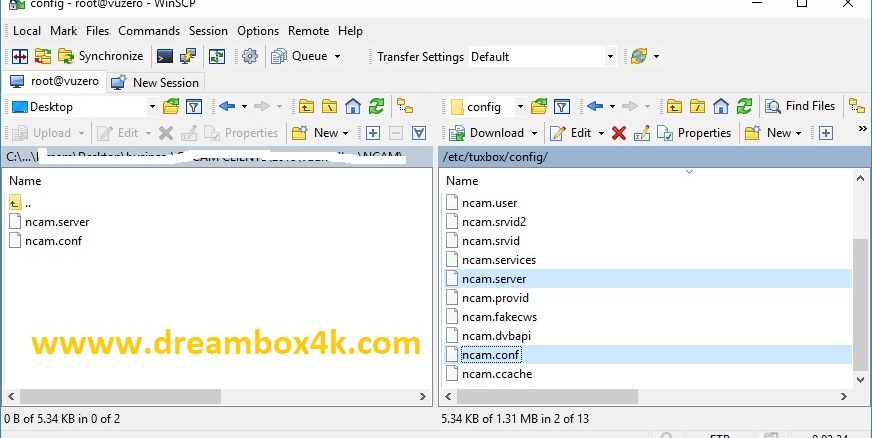The image size is (872, 438).
Task: Click the local select files plus icon
Action: 373,133
